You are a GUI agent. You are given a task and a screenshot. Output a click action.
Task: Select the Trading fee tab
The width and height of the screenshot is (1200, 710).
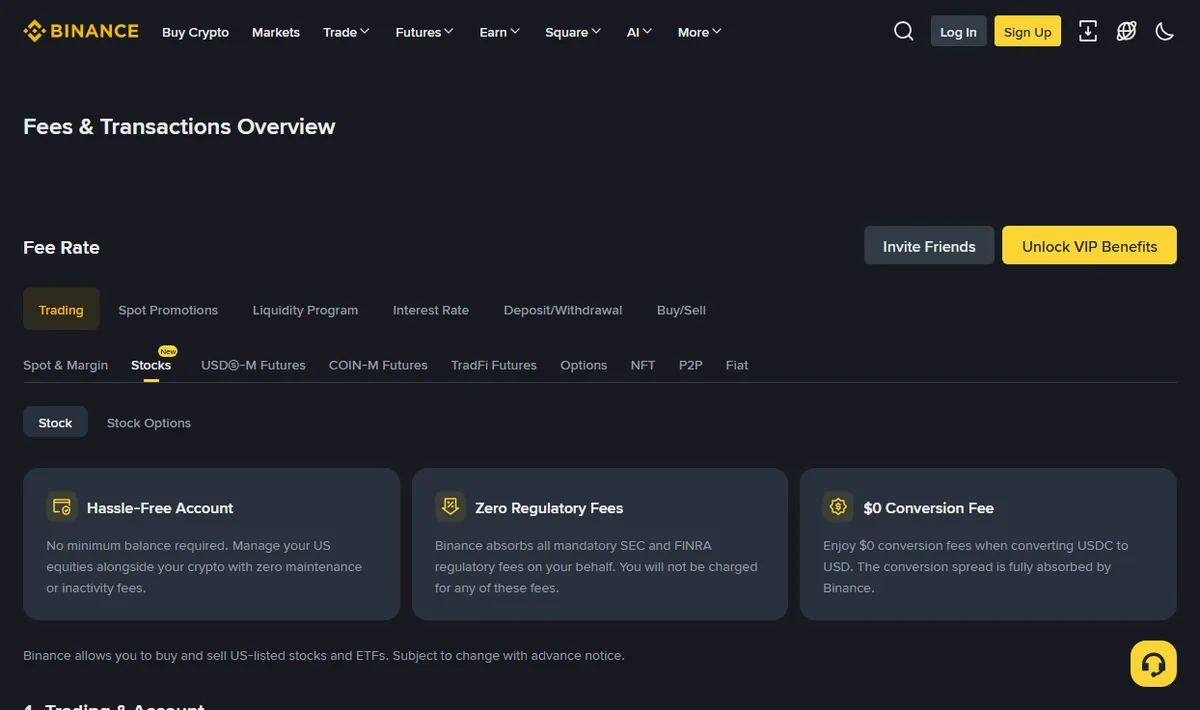coord(61,310)
